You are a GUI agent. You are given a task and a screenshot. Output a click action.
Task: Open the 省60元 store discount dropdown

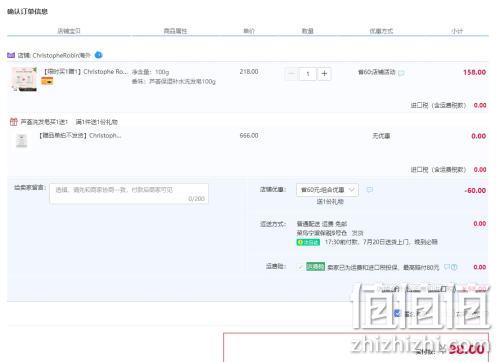(327, 190)
